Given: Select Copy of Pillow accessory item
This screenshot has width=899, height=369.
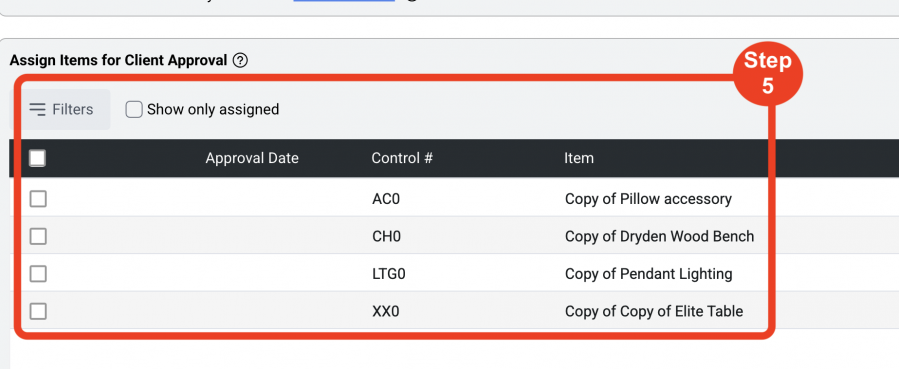Looking at the screenshot, I should [648, 199].
